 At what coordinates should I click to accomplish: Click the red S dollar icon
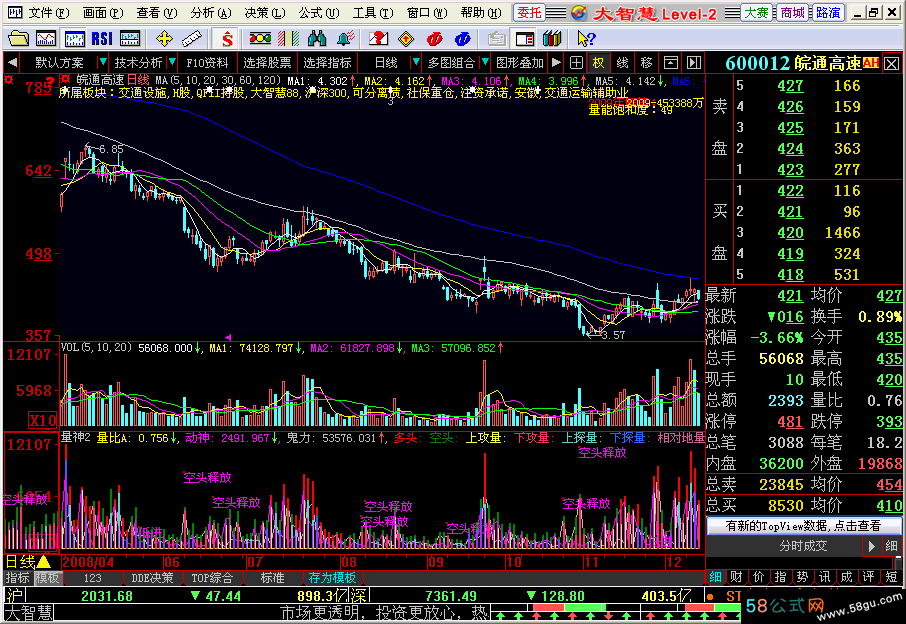click(226, 39)
